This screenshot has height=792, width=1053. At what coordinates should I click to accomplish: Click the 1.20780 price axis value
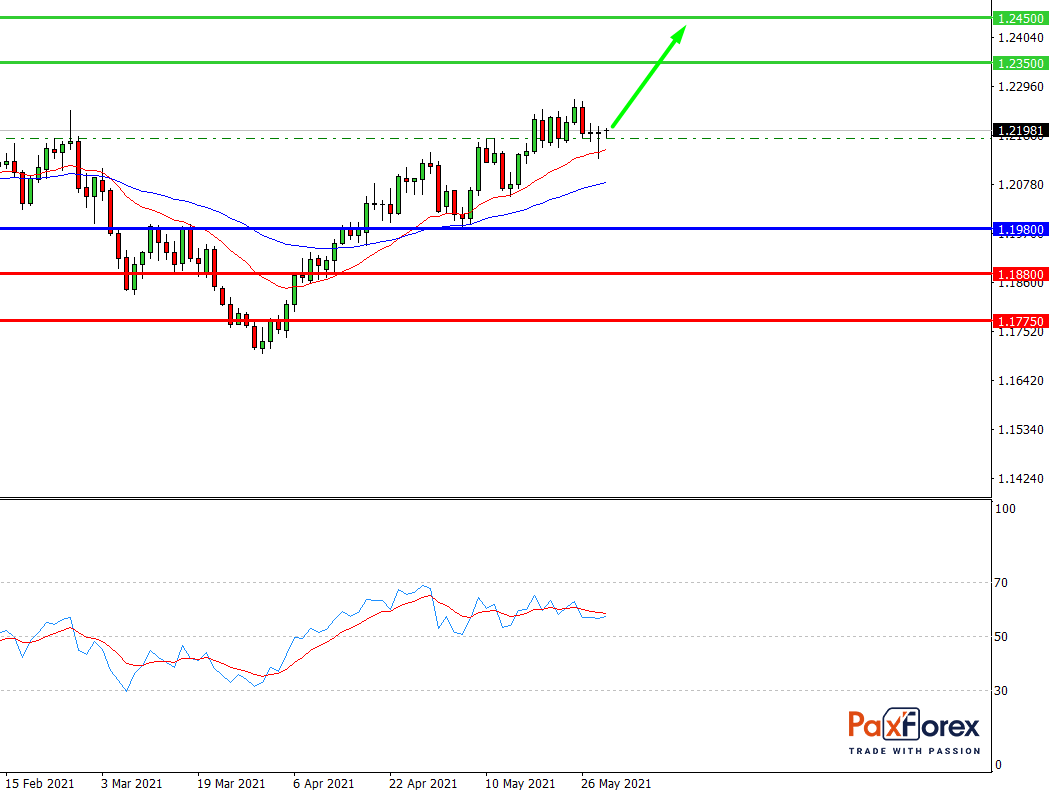(1021, 185)
